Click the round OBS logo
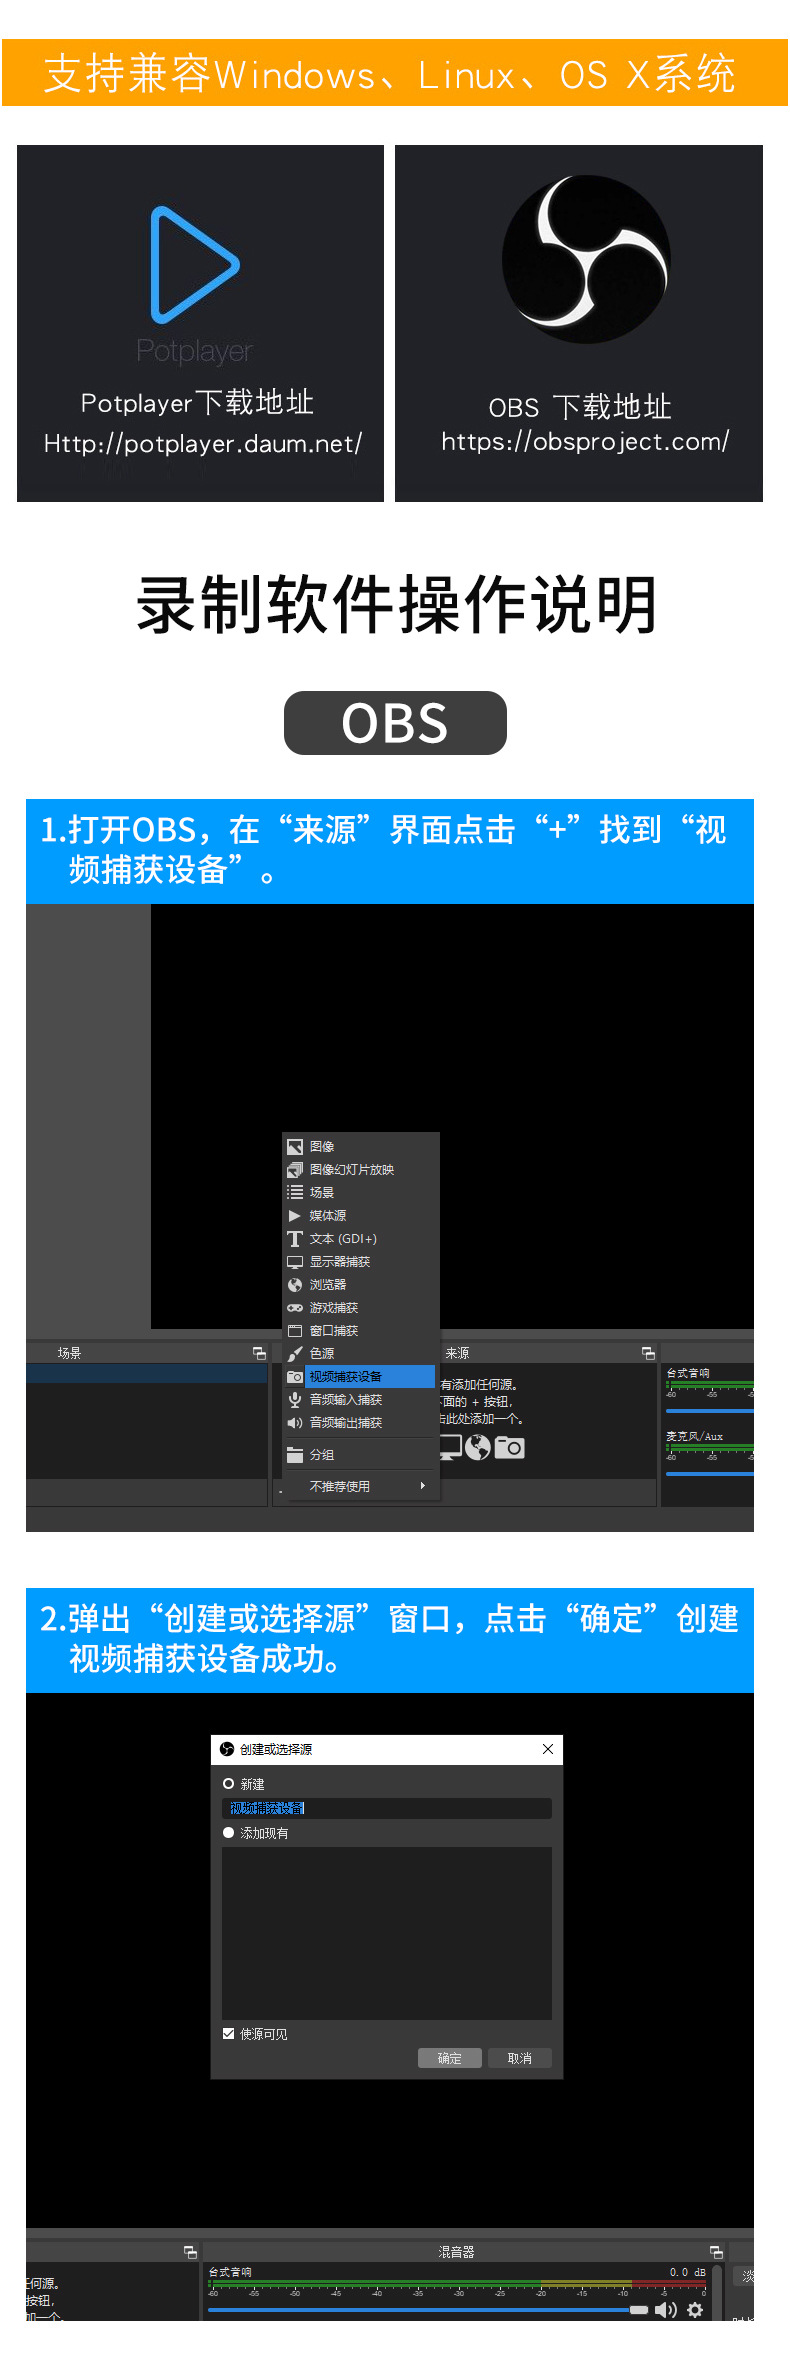Screen dimensions: 790x2355 [585, 259]
